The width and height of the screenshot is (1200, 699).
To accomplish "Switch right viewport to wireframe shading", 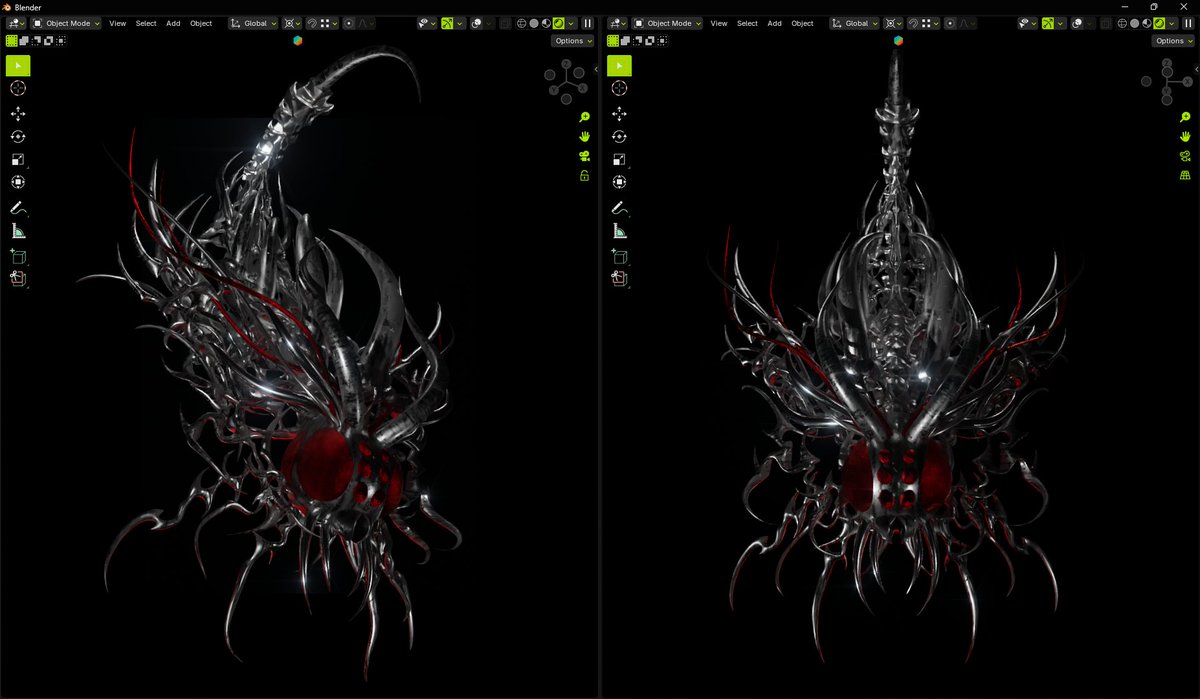I will click(x=1122, y=23).
